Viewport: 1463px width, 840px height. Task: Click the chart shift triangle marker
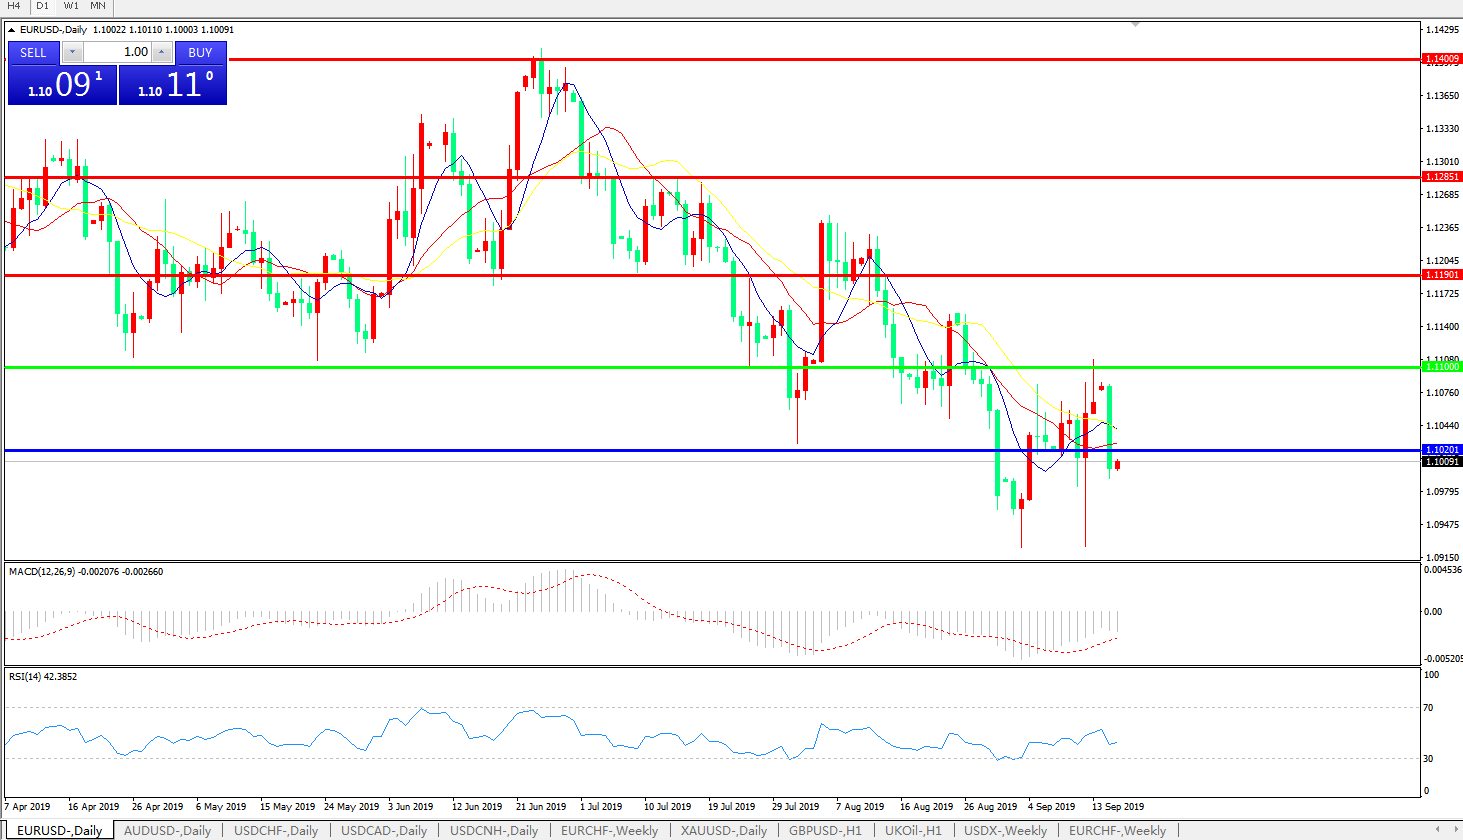click(x=1135, y=24)
